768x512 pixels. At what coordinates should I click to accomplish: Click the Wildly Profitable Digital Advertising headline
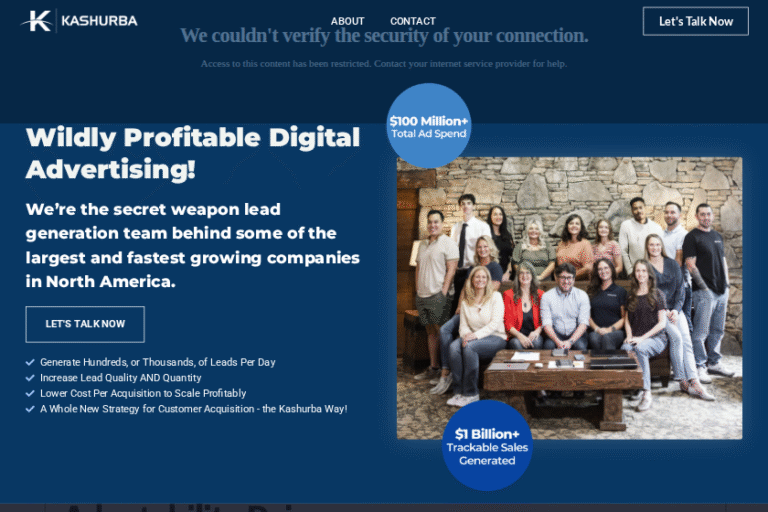(x=193, y=153)
